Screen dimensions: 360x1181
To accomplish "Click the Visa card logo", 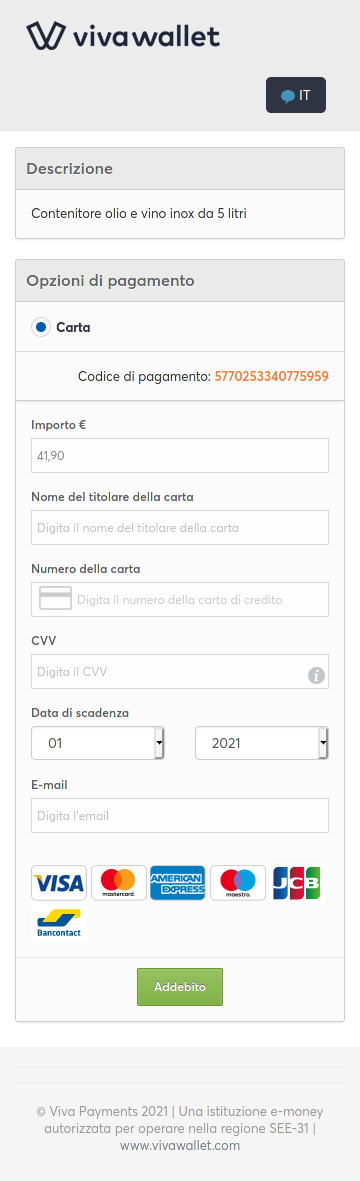I will tap(59, 883).
